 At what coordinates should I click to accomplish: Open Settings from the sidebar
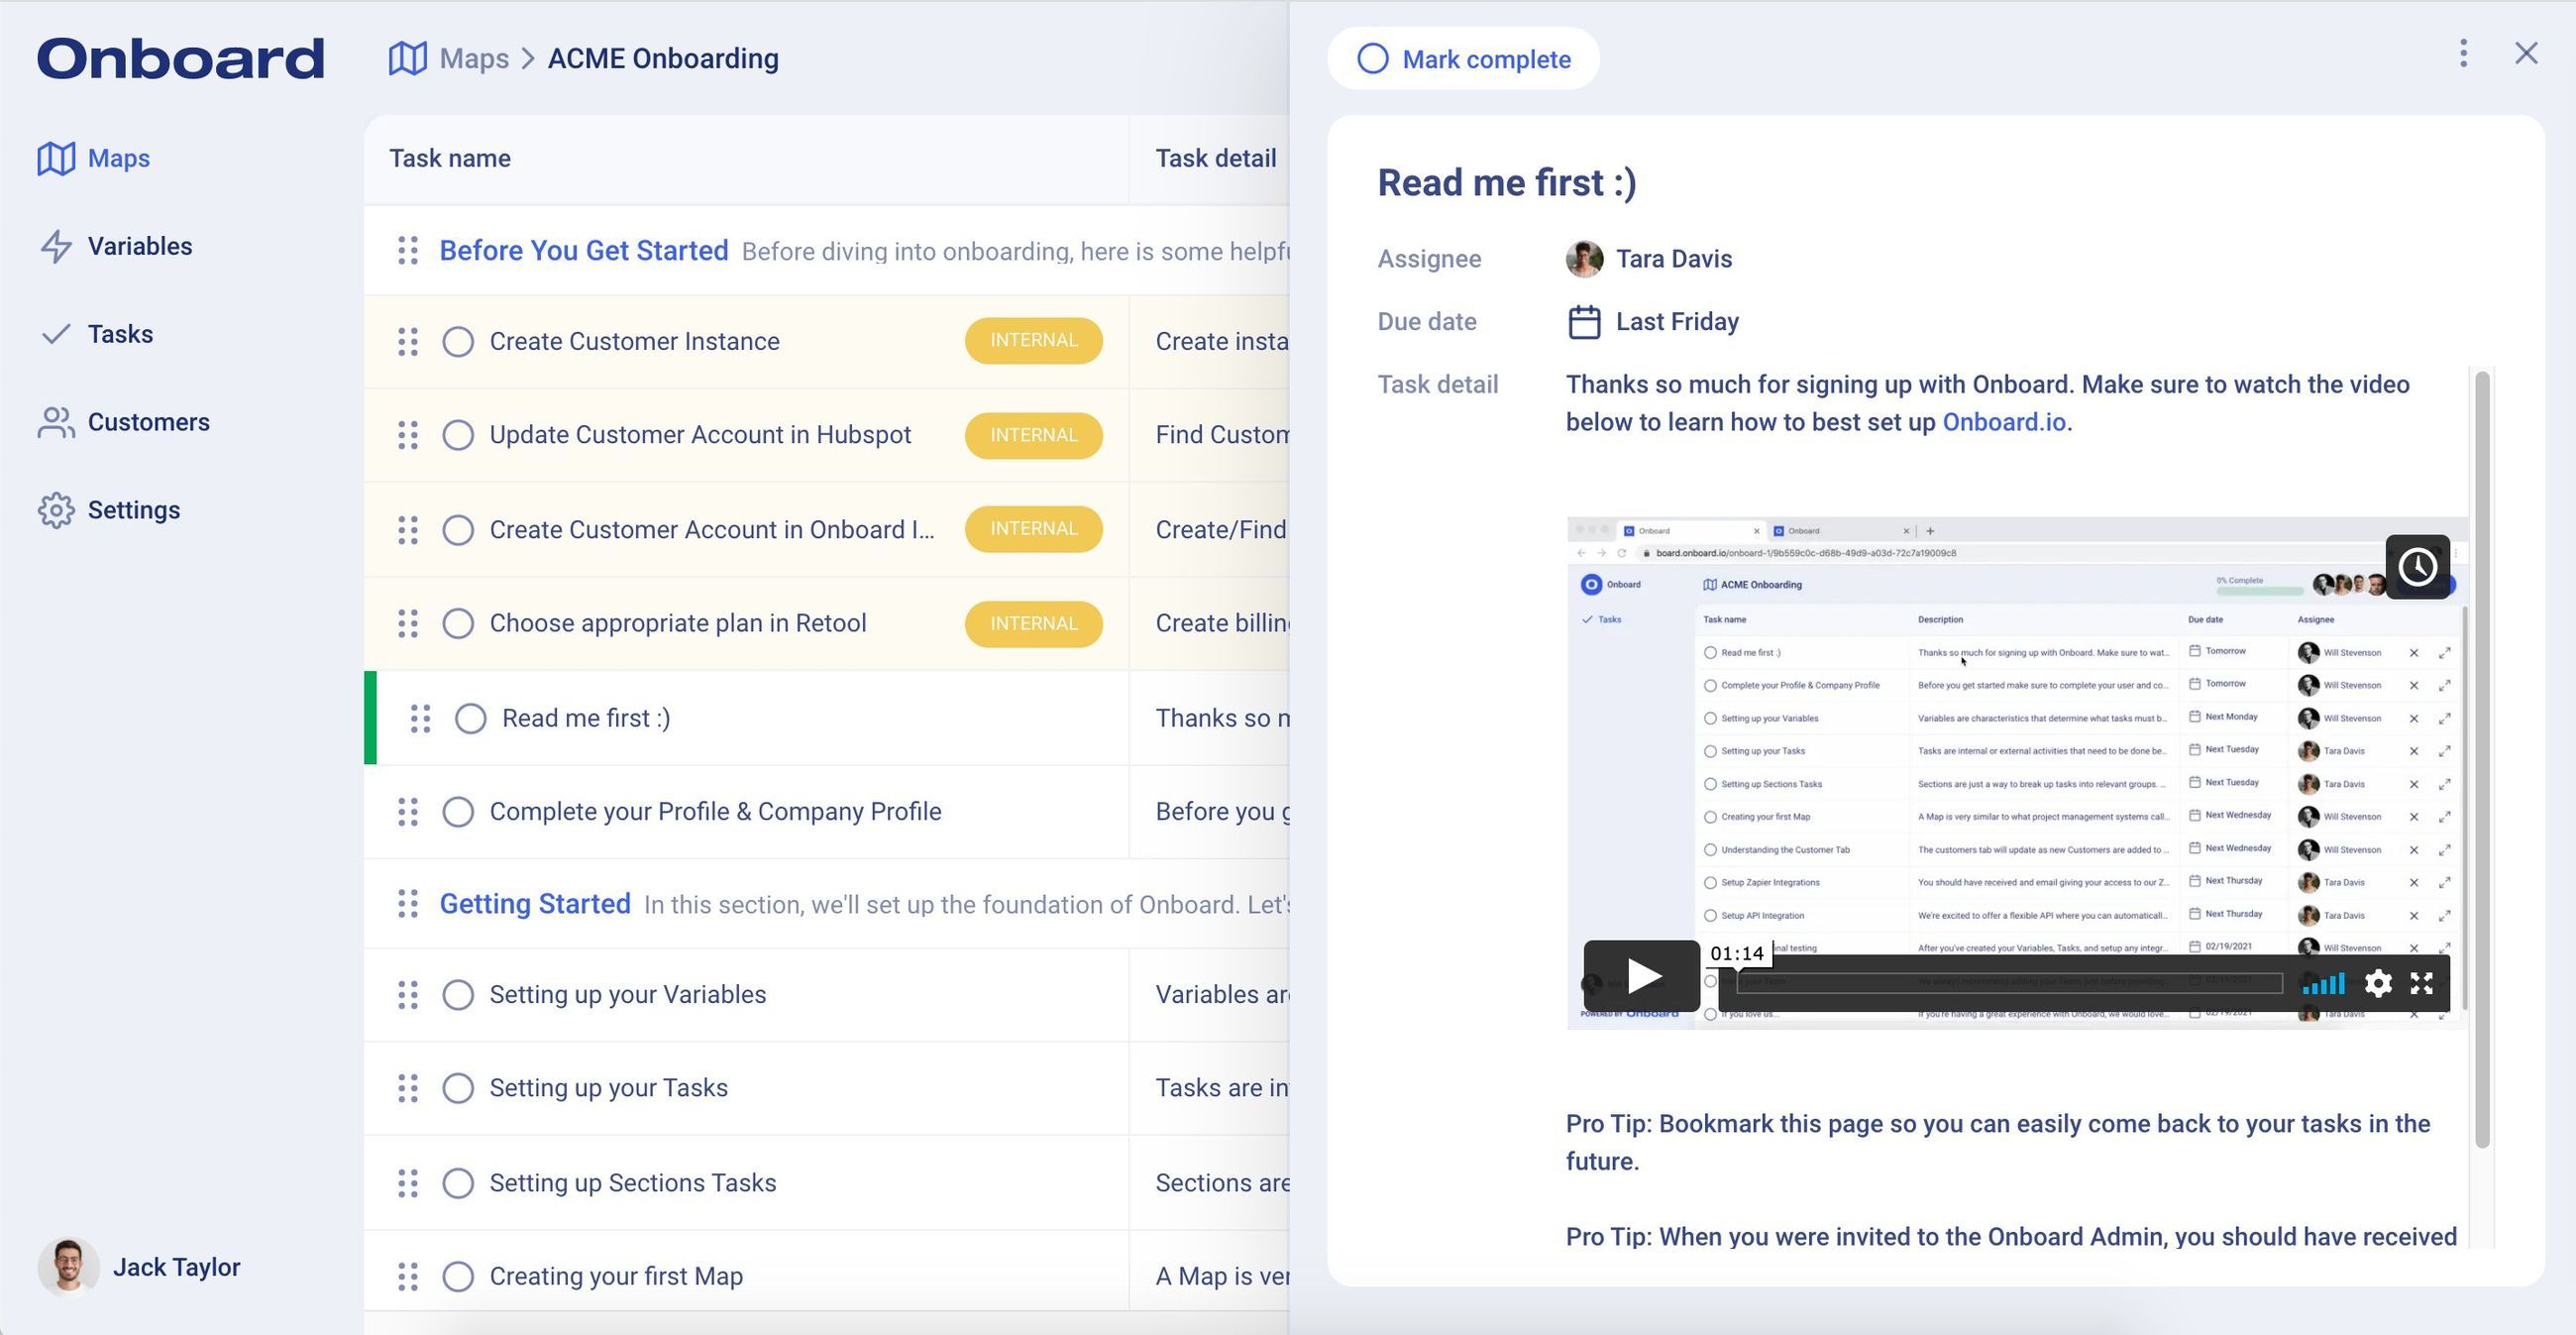(134, 509)
